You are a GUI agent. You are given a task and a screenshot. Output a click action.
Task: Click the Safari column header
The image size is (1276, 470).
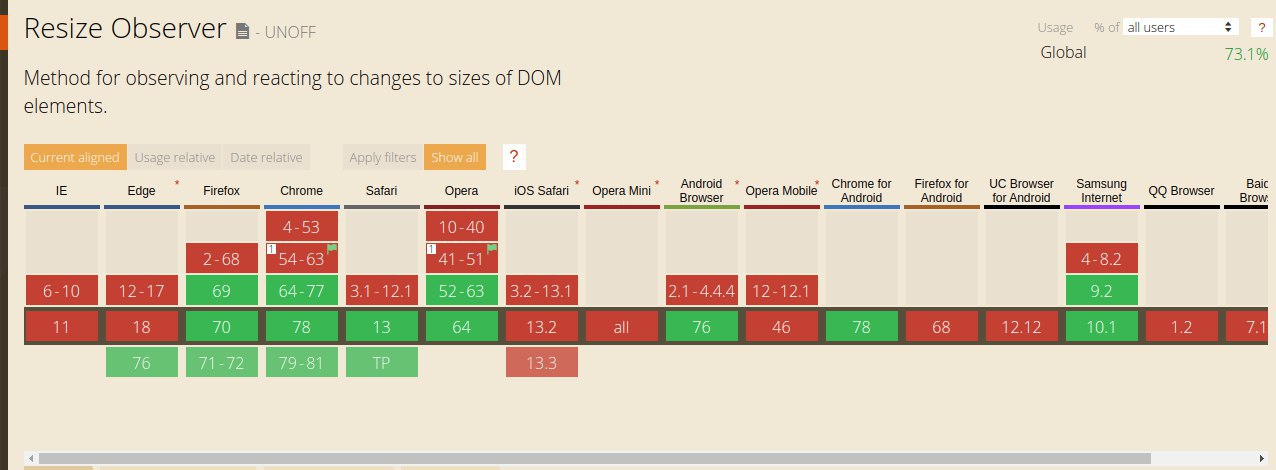pyautogui.click(x=382, y=191)
